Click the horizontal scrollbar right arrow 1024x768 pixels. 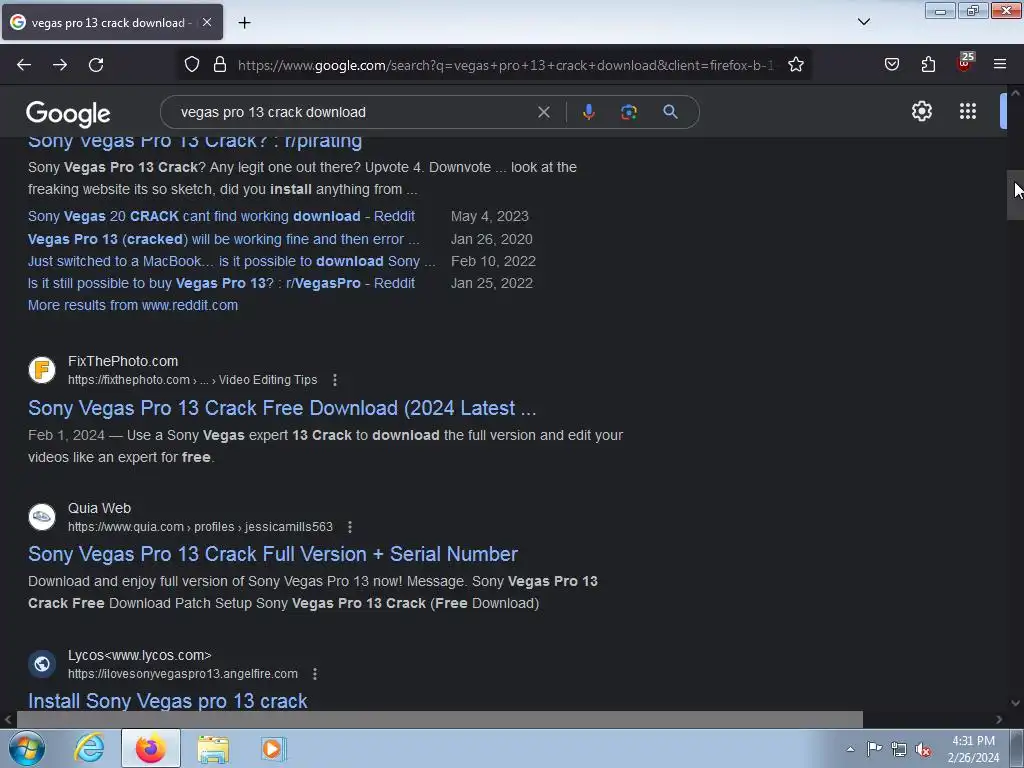[x=999, y=719]
